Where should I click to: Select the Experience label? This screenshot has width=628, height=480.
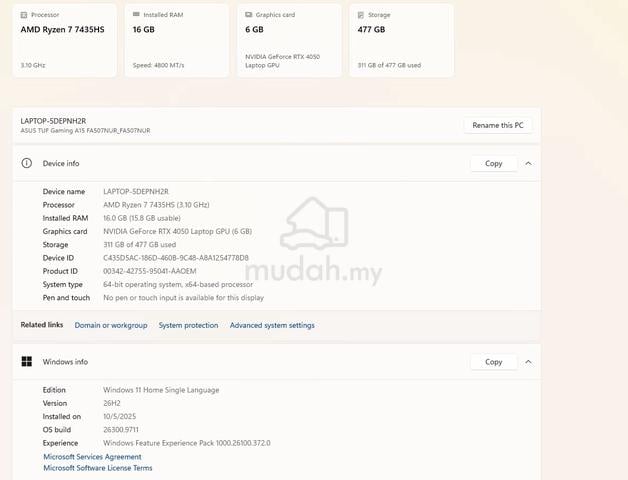[x=60, y=443]
